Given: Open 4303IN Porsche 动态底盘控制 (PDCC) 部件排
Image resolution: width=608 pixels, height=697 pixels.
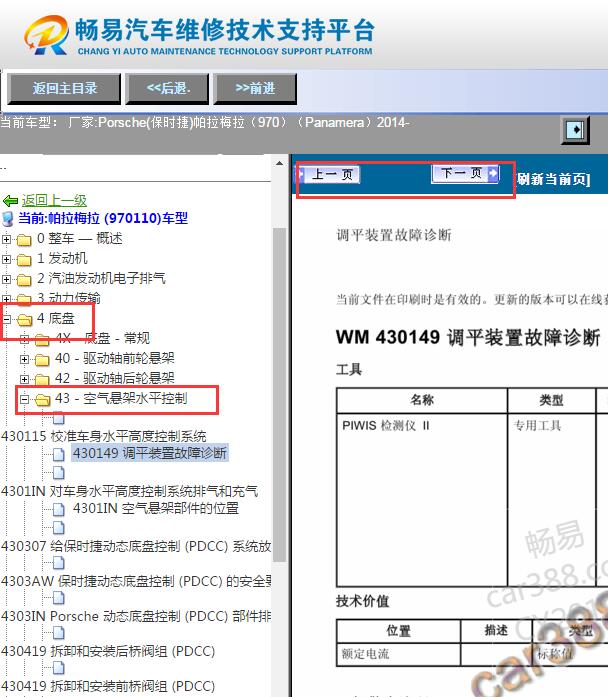Looking at the screenshot, I should pos(136,617).
